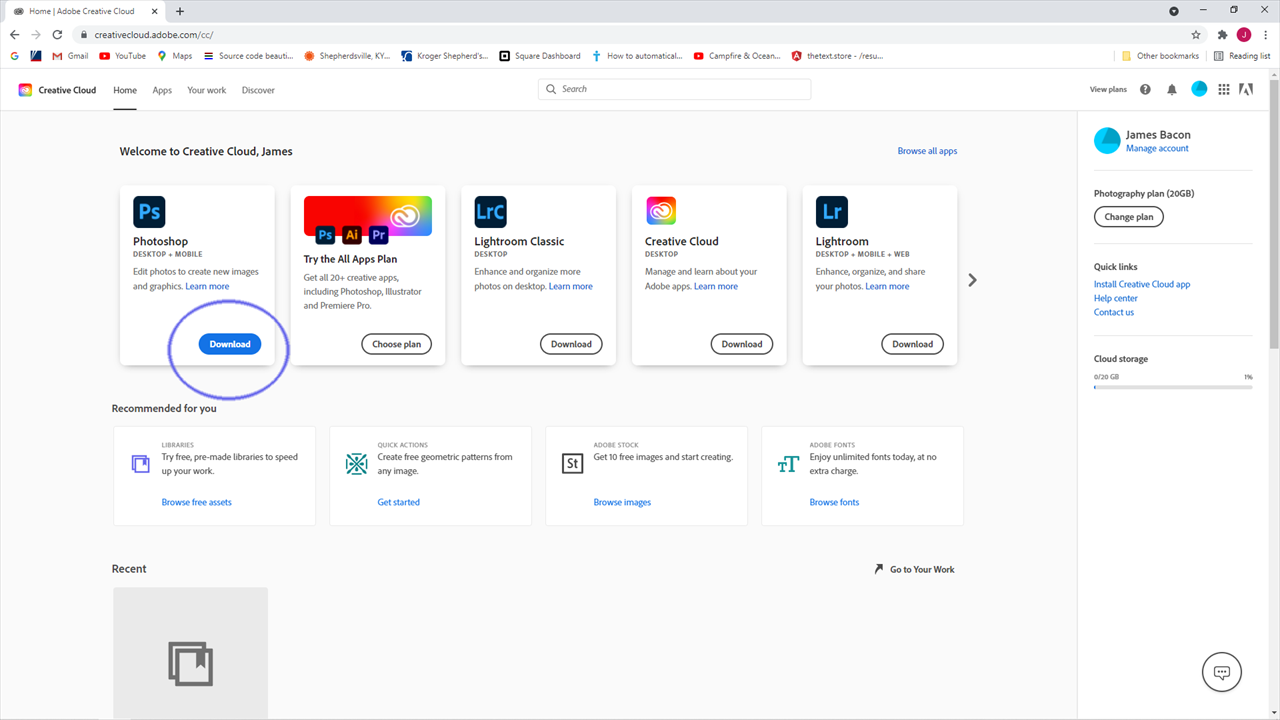Open the Other bookmarks folder
Image resolution: width=1280 pixels, height=720 pixels.
pyautogui.click(x=1160, y=56)
